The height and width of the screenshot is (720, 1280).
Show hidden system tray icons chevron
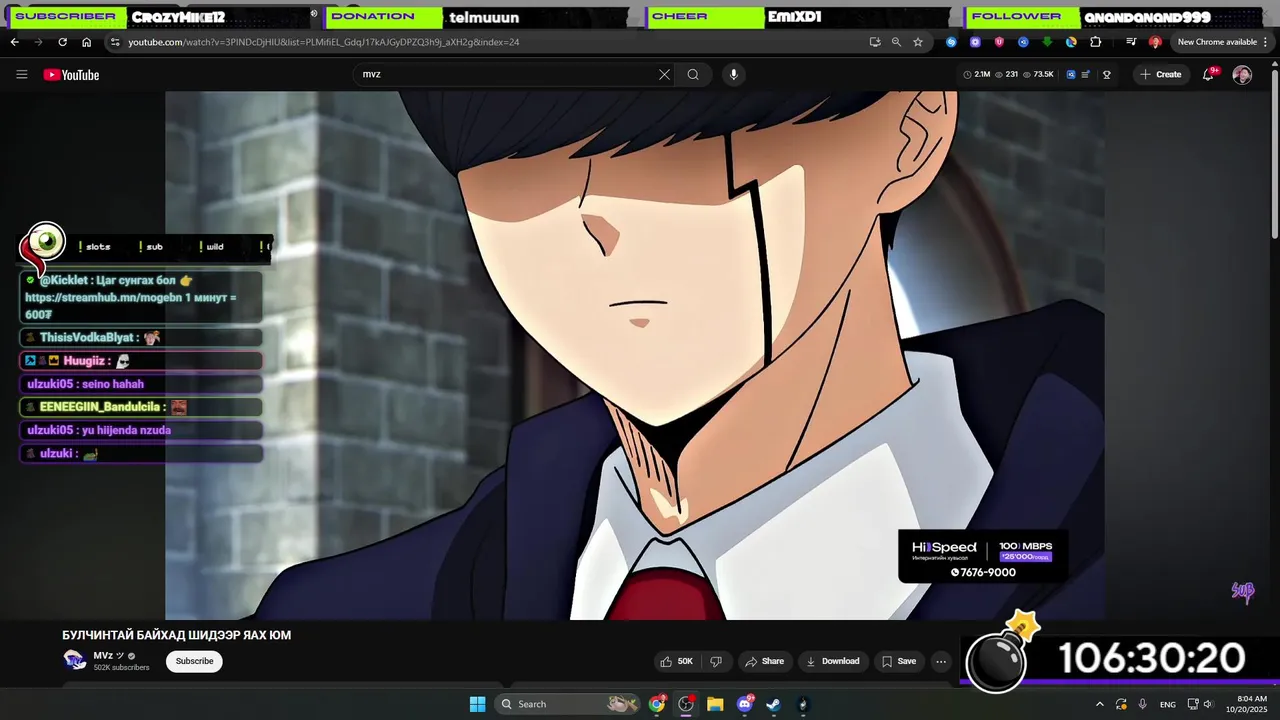click(1100, 704)
